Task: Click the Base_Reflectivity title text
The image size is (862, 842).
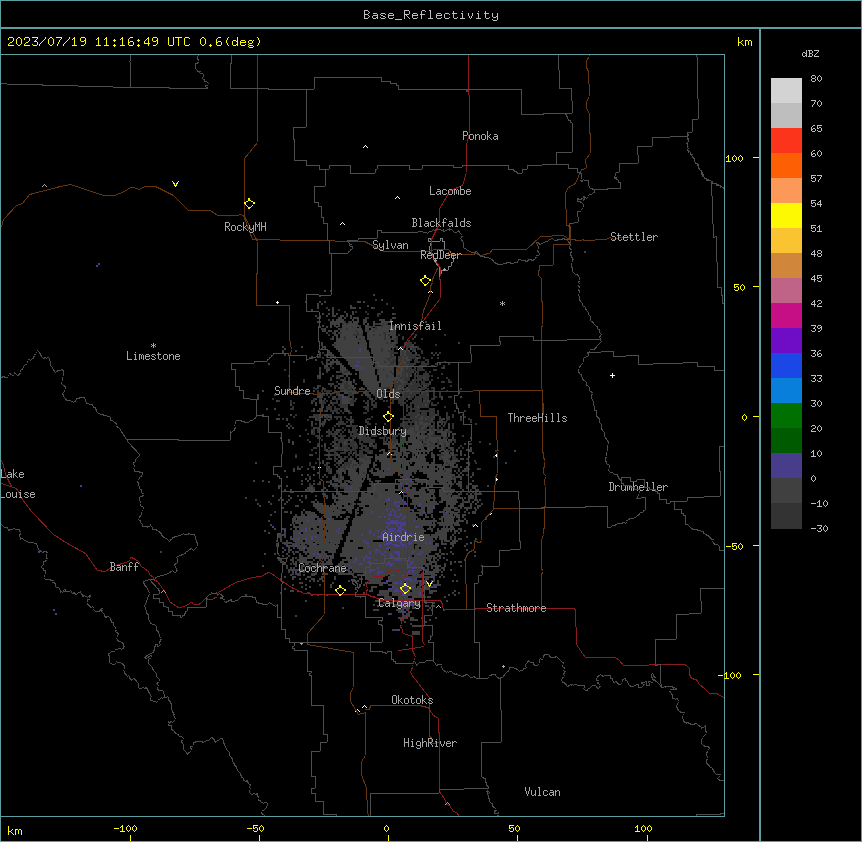Action: pyautogui.click(x=430, y=15)
